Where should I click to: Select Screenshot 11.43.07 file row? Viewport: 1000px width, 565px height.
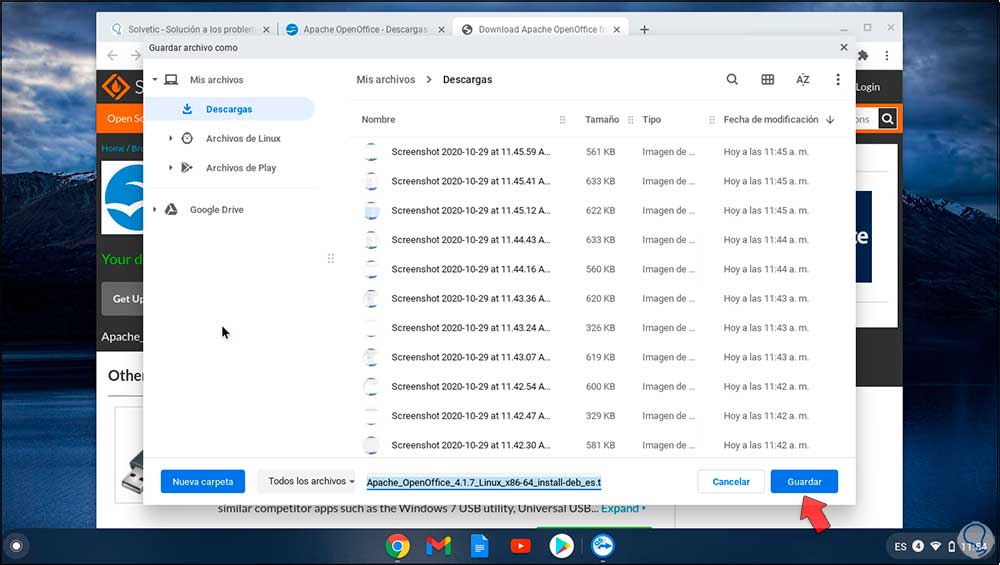coord(602,357)
